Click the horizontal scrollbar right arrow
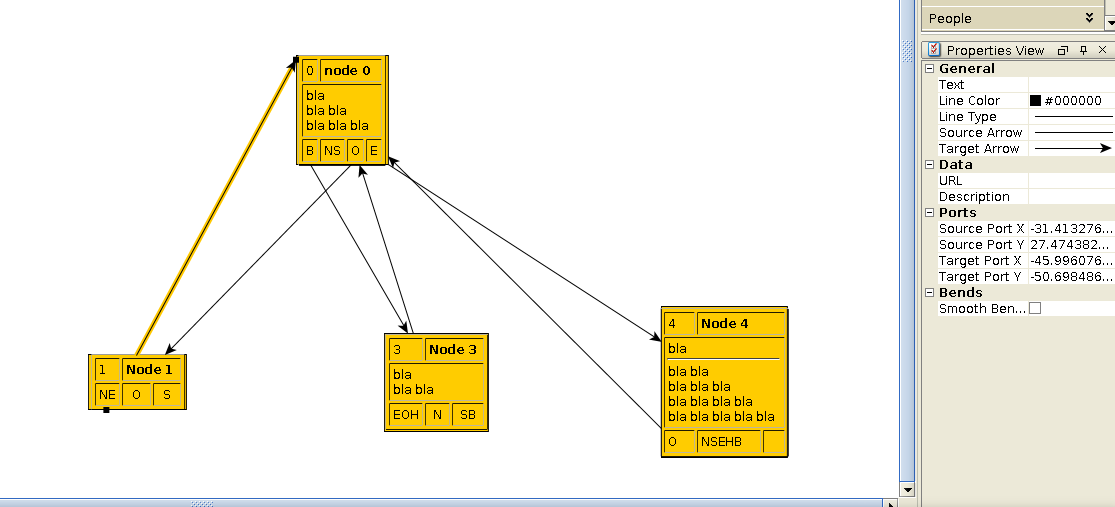This screenshot has height=507, width=1115. (x=893, y=502)
